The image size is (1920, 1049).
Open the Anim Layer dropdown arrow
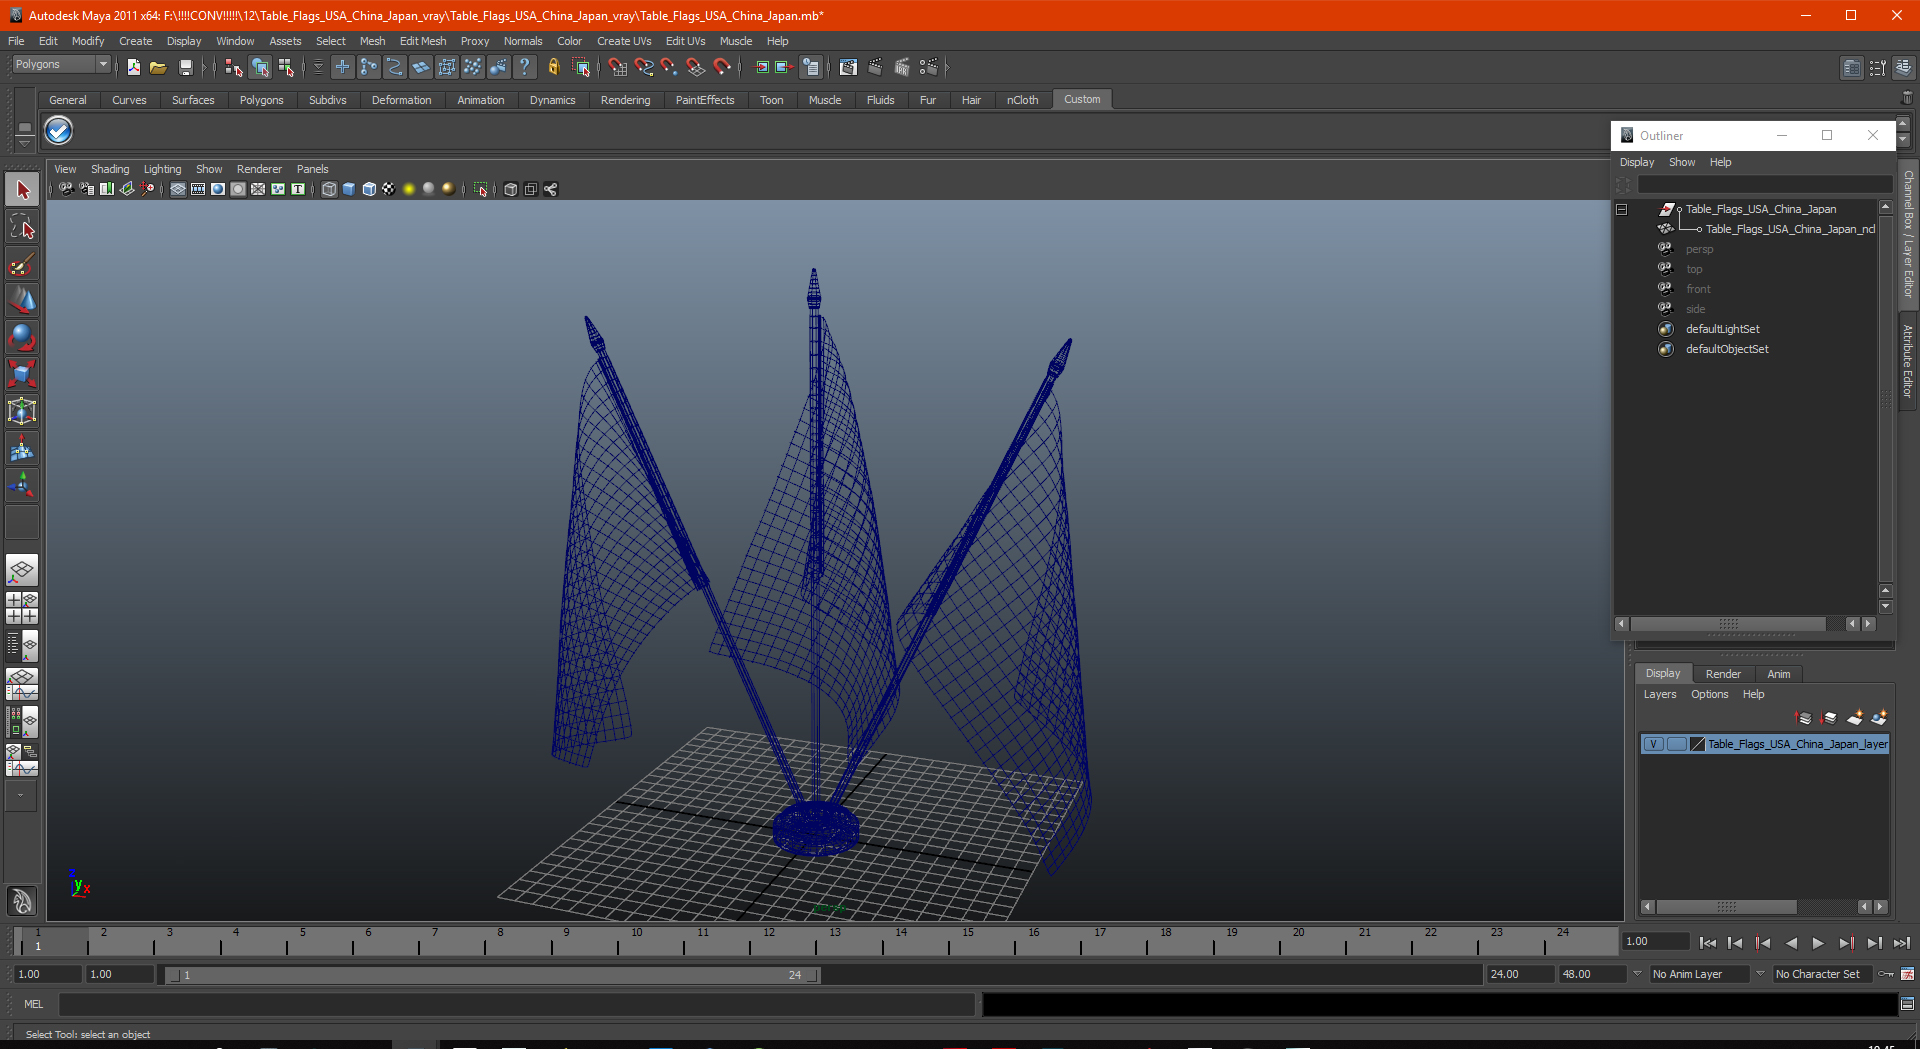(1637, 974)
